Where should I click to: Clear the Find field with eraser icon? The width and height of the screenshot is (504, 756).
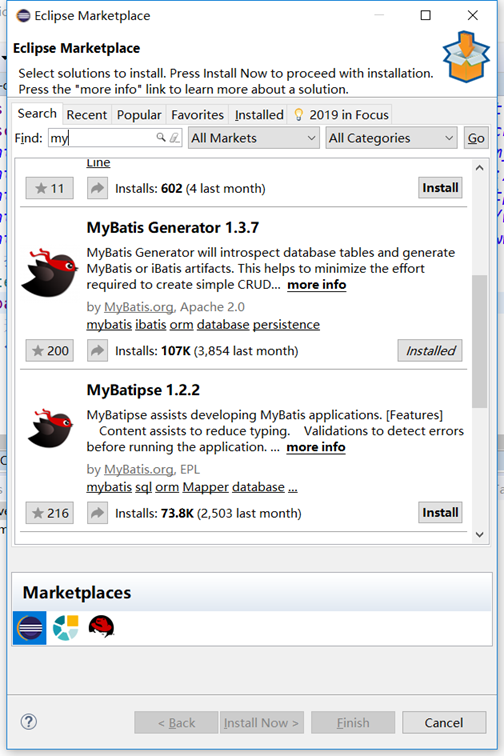(174, 138)
